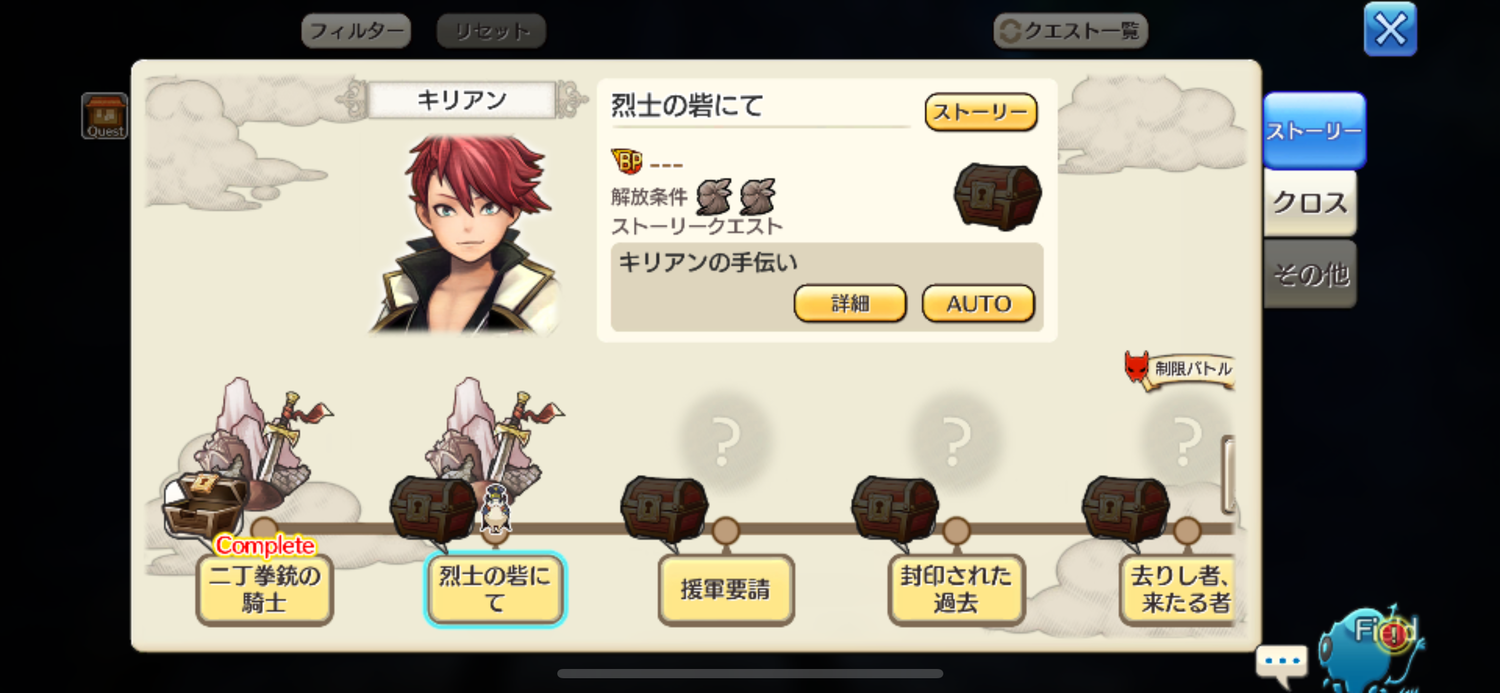Enable AUTO for キリアンの手伝い
1500x693 pixels.
click(x=978, y=303)
